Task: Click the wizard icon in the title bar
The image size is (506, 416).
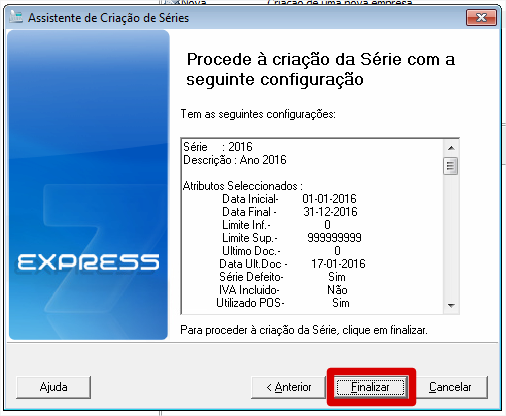Action: pyautogui.click(x=16, y=17)
